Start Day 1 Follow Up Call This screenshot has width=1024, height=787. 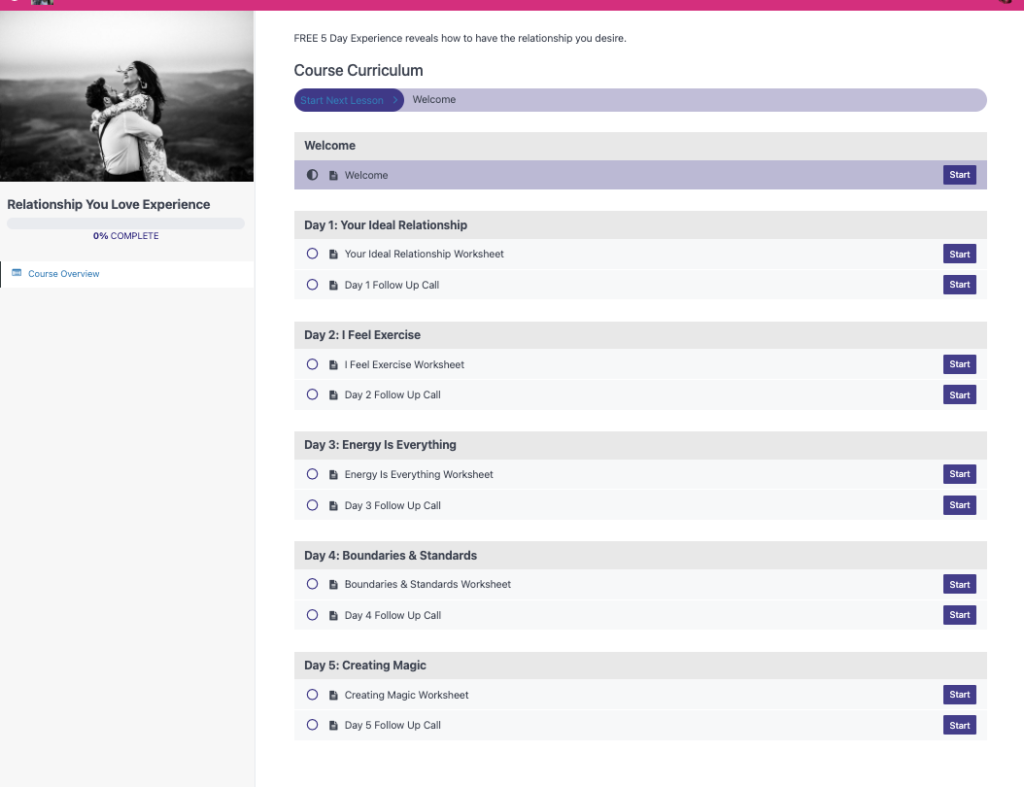(959, 285)
